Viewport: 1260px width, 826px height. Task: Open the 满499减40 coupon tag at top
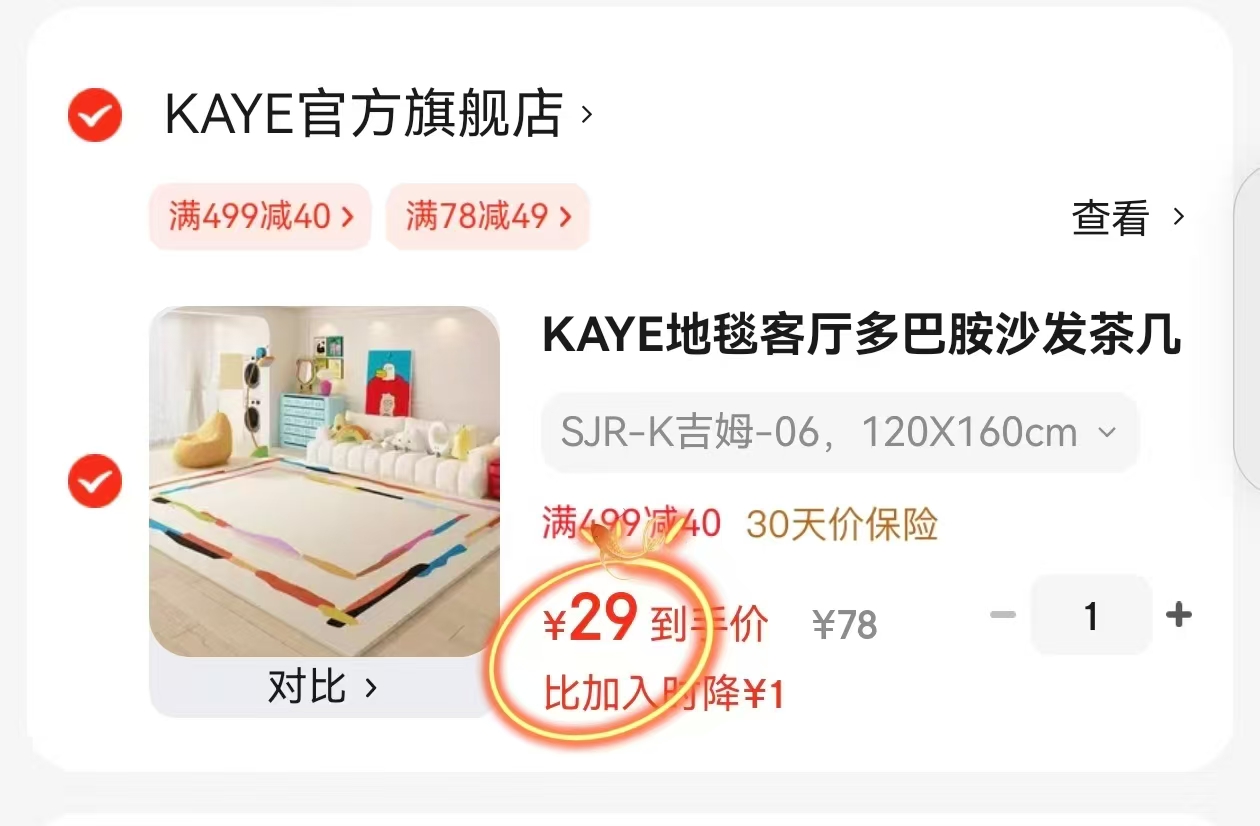click(260, 216)
